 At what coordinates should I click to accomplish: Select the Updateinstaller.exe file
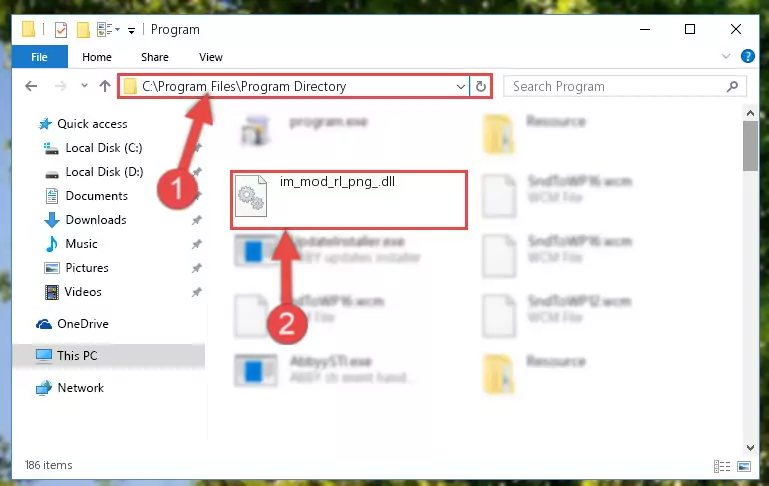(x=329, y=249)
